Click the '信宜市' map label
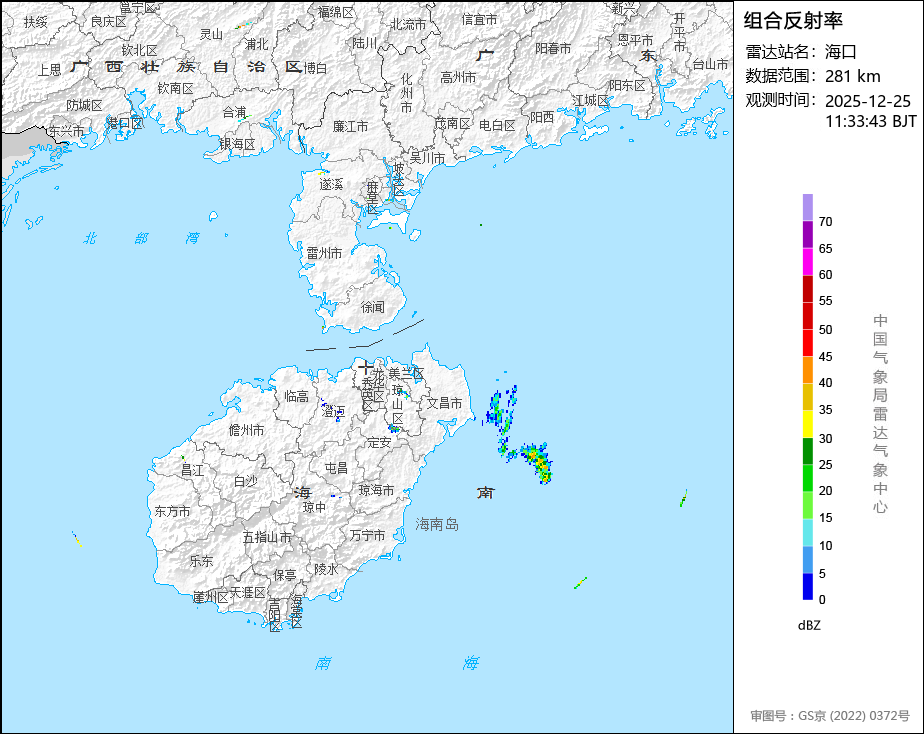 [479, 19]
